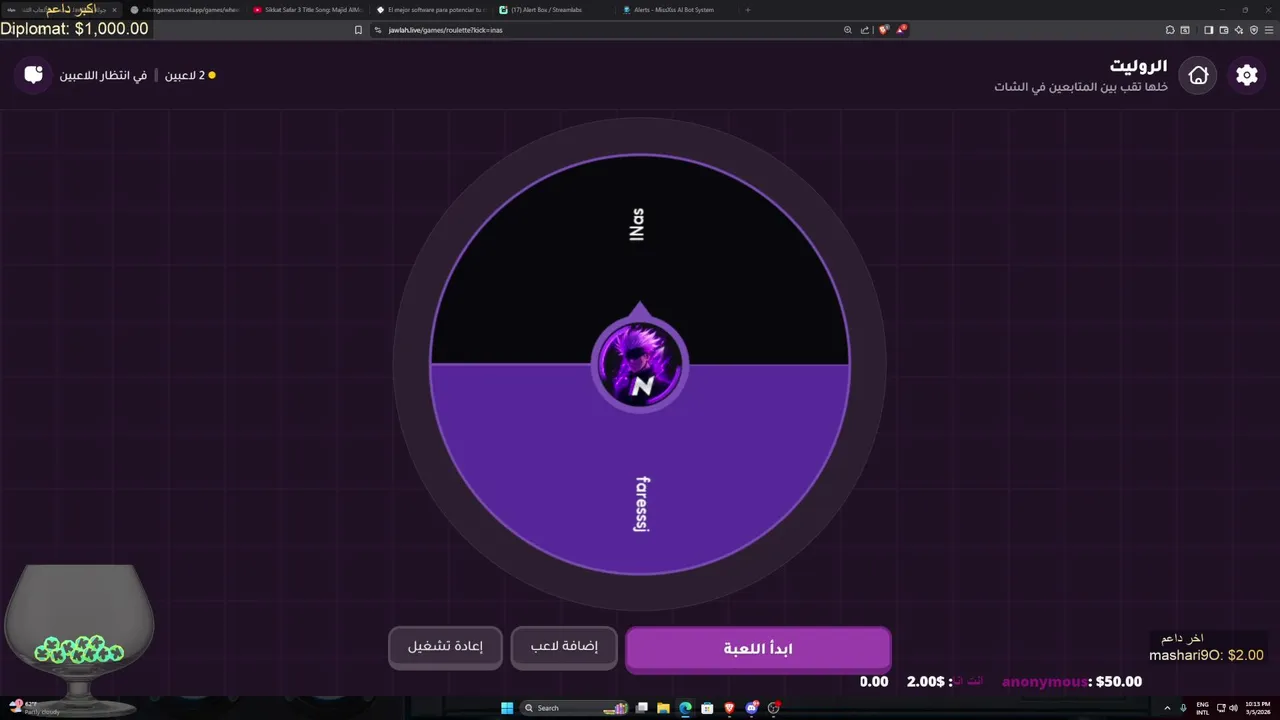This screenshot has width=1280, height=720.
Task: Open Microsoft Edge from the taskbar
Action: (686, 708)
